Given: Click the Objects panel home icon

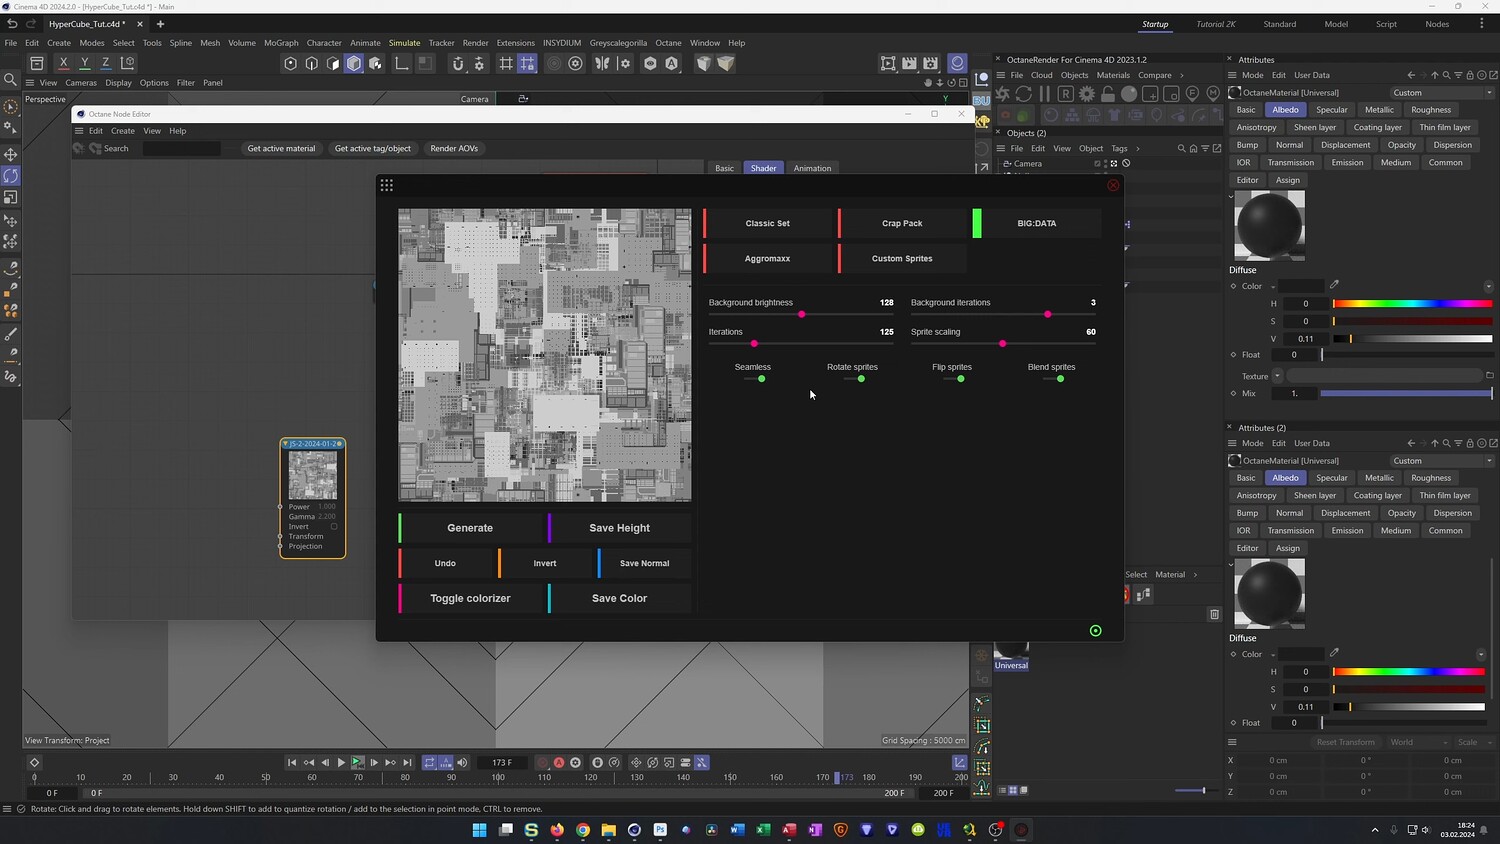Looking at the screenshot, I should [x=1193, y=148].
